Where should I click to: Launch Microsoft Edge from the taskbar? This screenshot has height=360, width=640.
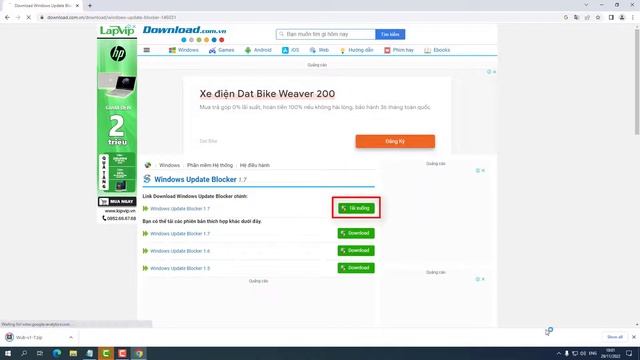click(x=57, y=353)
